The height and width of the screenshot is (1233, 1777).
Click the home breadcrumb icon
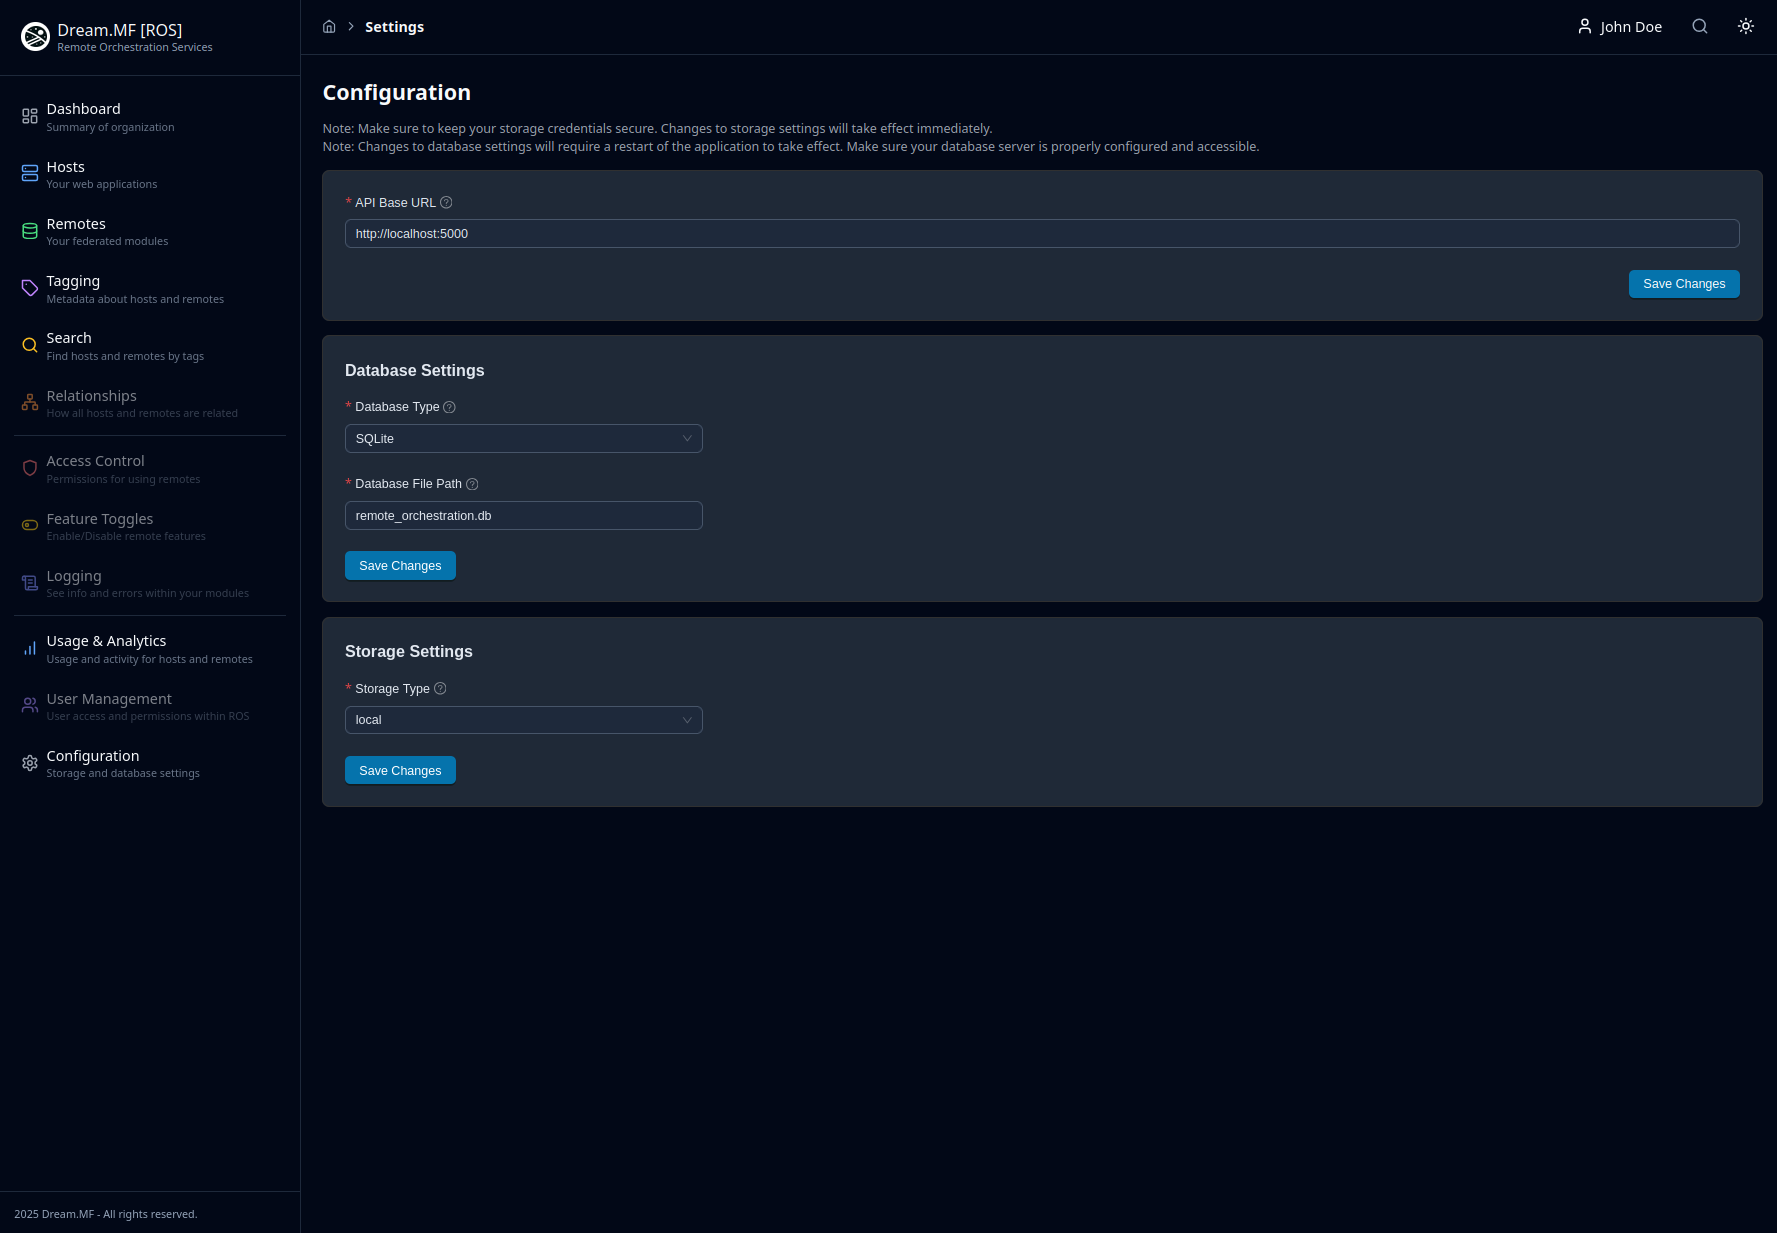click(x=329, y=27)
